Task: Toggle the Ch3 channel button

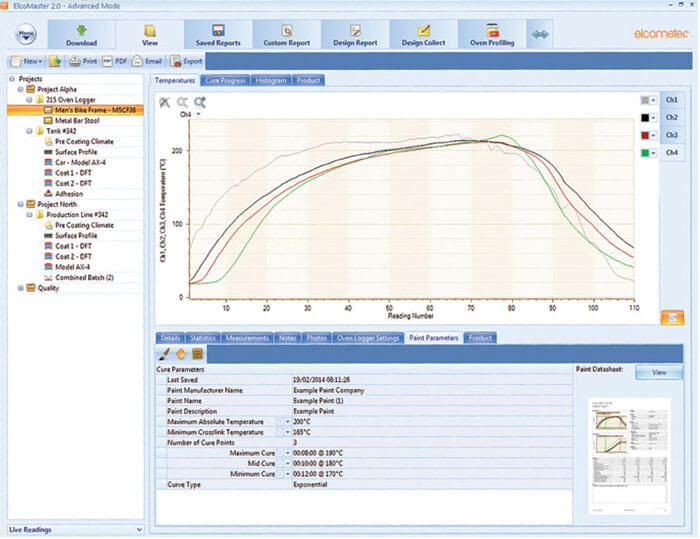Action: 671,135
